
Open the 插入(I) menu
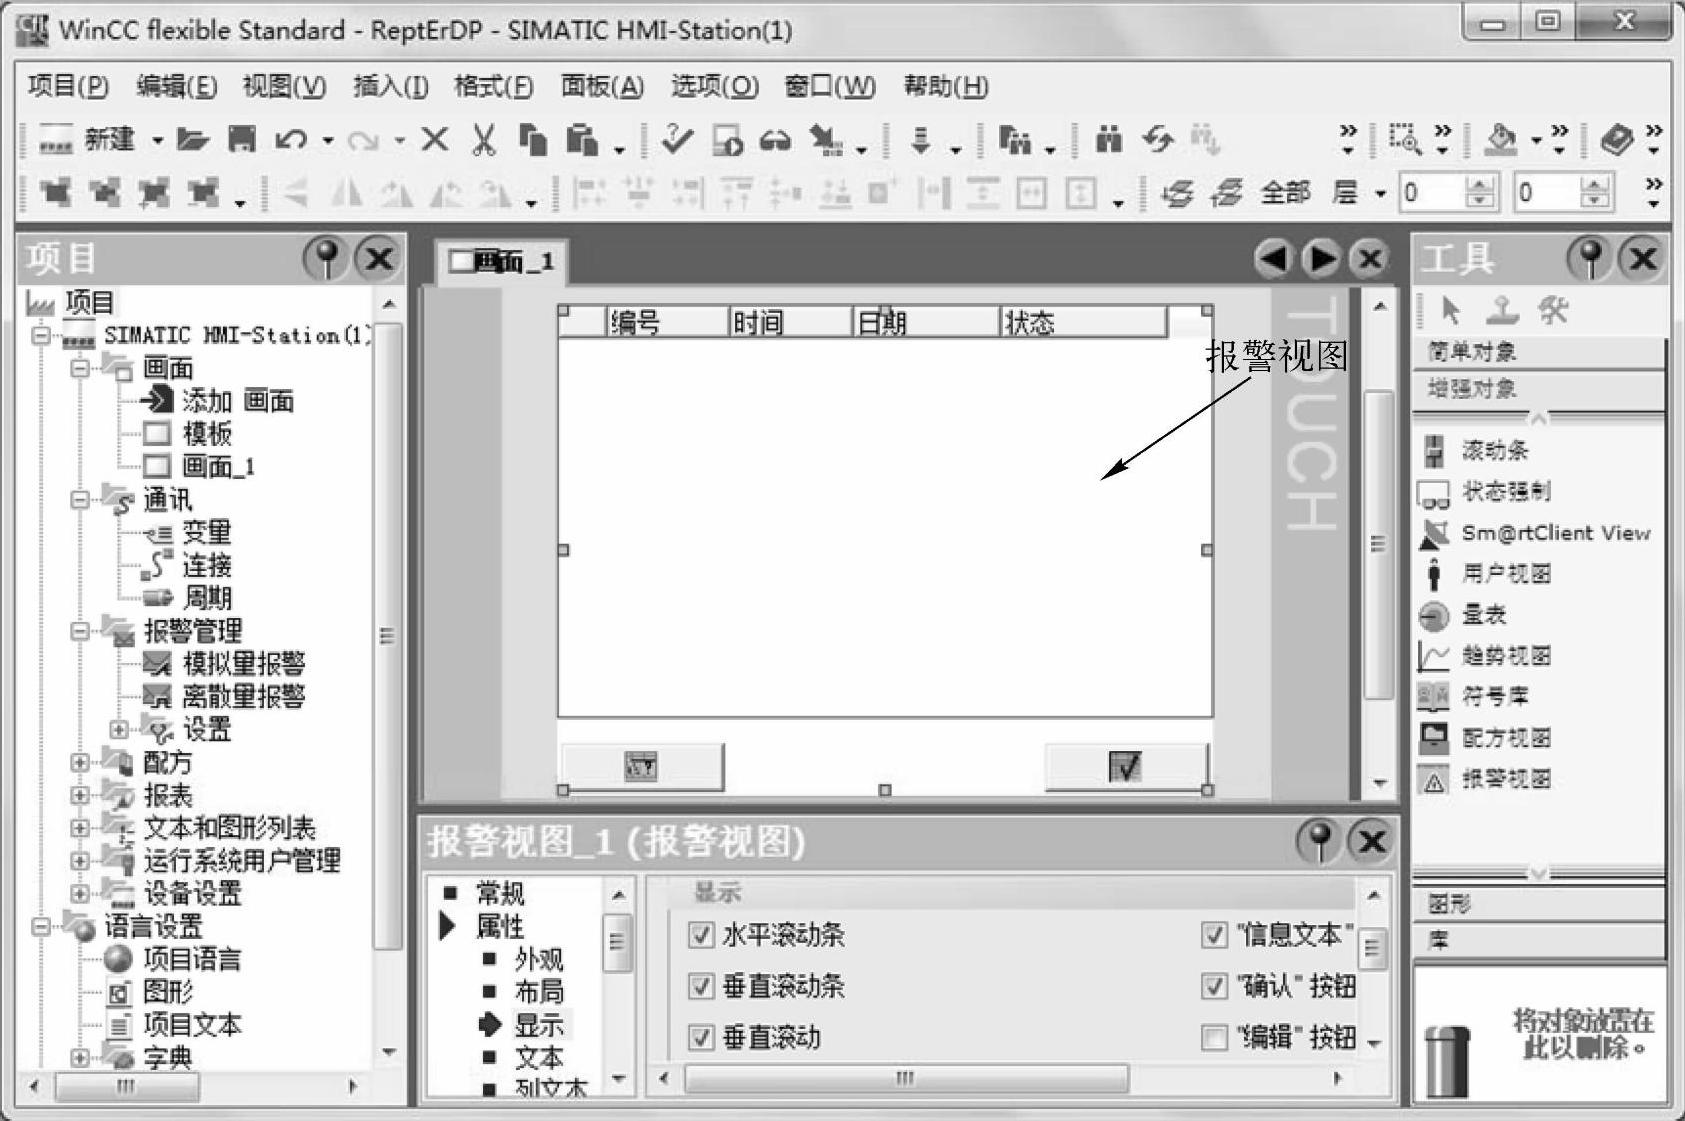point(390,87)
